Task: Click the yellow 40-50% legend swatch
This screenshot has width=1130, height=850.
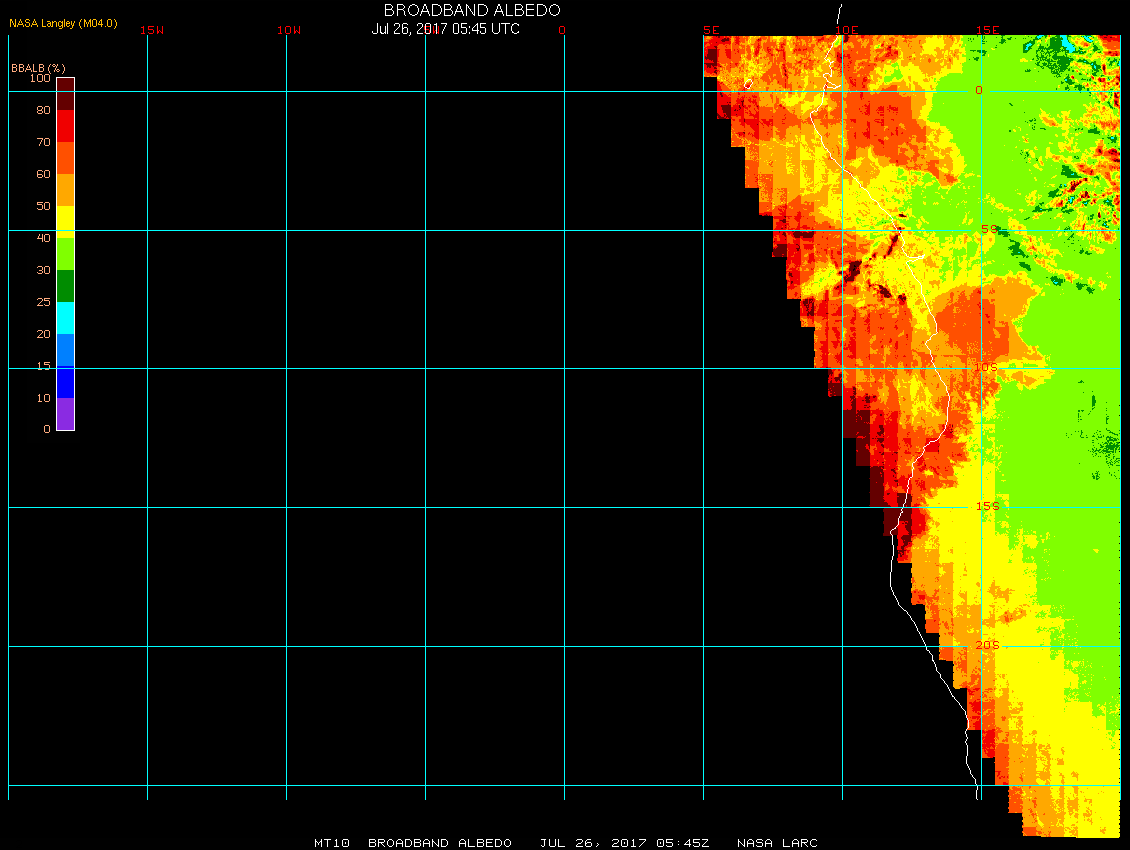Action: tap(65, 221)
